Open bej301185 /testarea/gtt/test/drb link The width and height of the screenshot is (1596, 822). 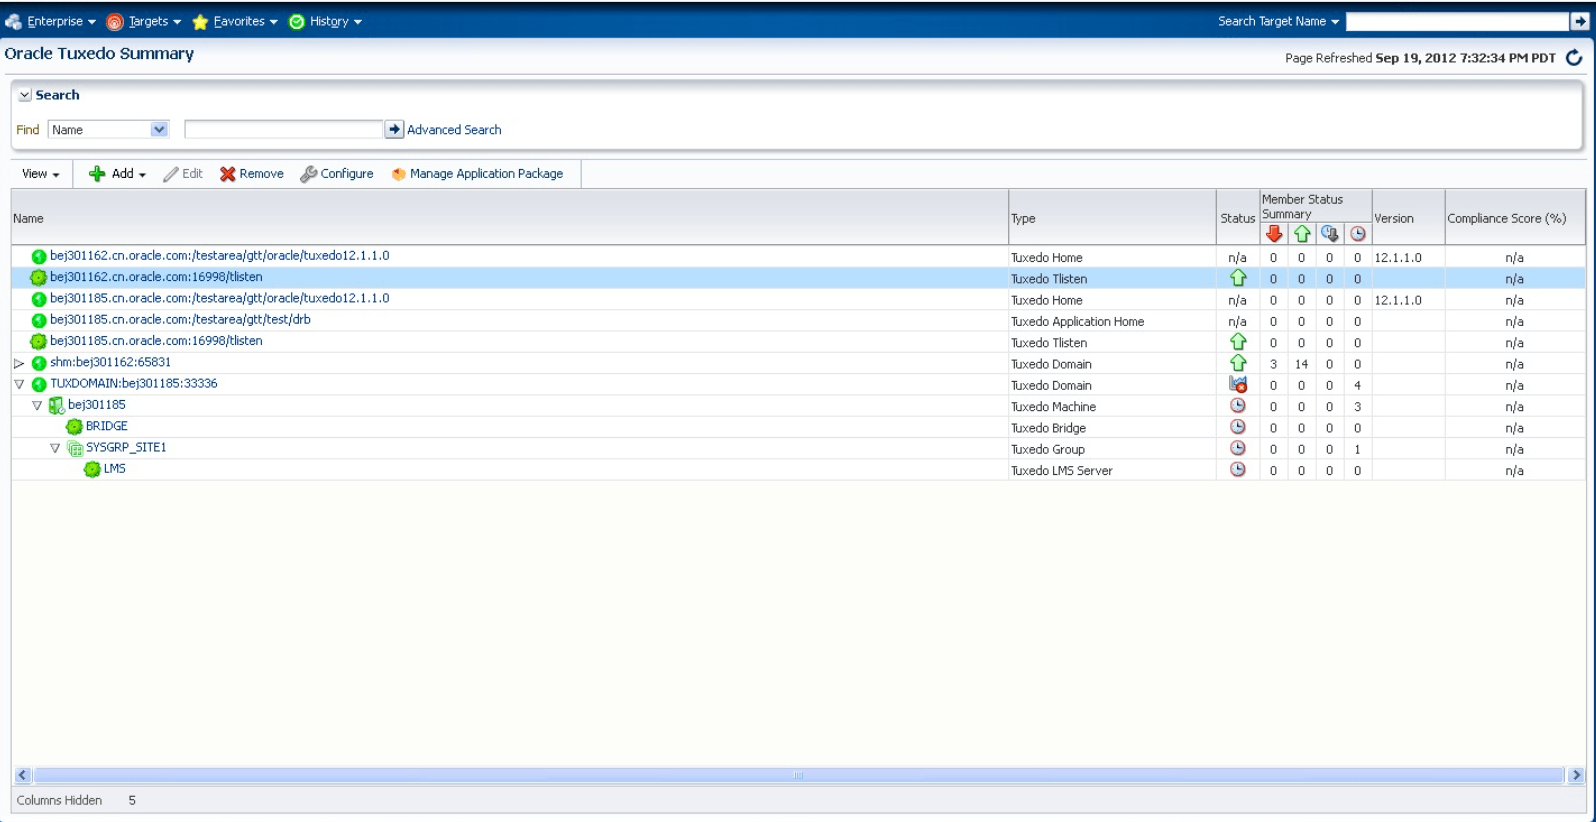[180, 320]
